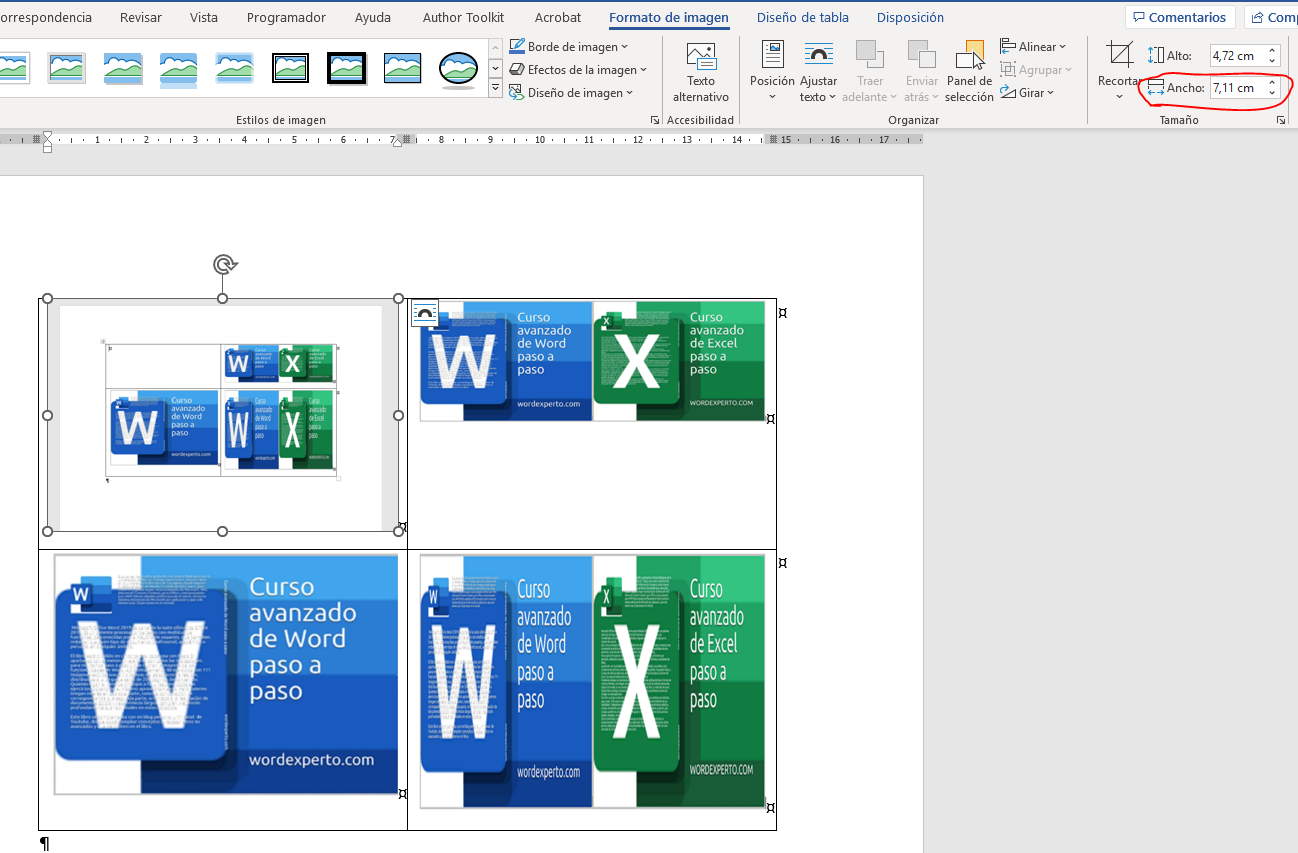Open the Girar rotation dropdown
Viewport: 1298px width, 853px height.
coord(1033,93)
